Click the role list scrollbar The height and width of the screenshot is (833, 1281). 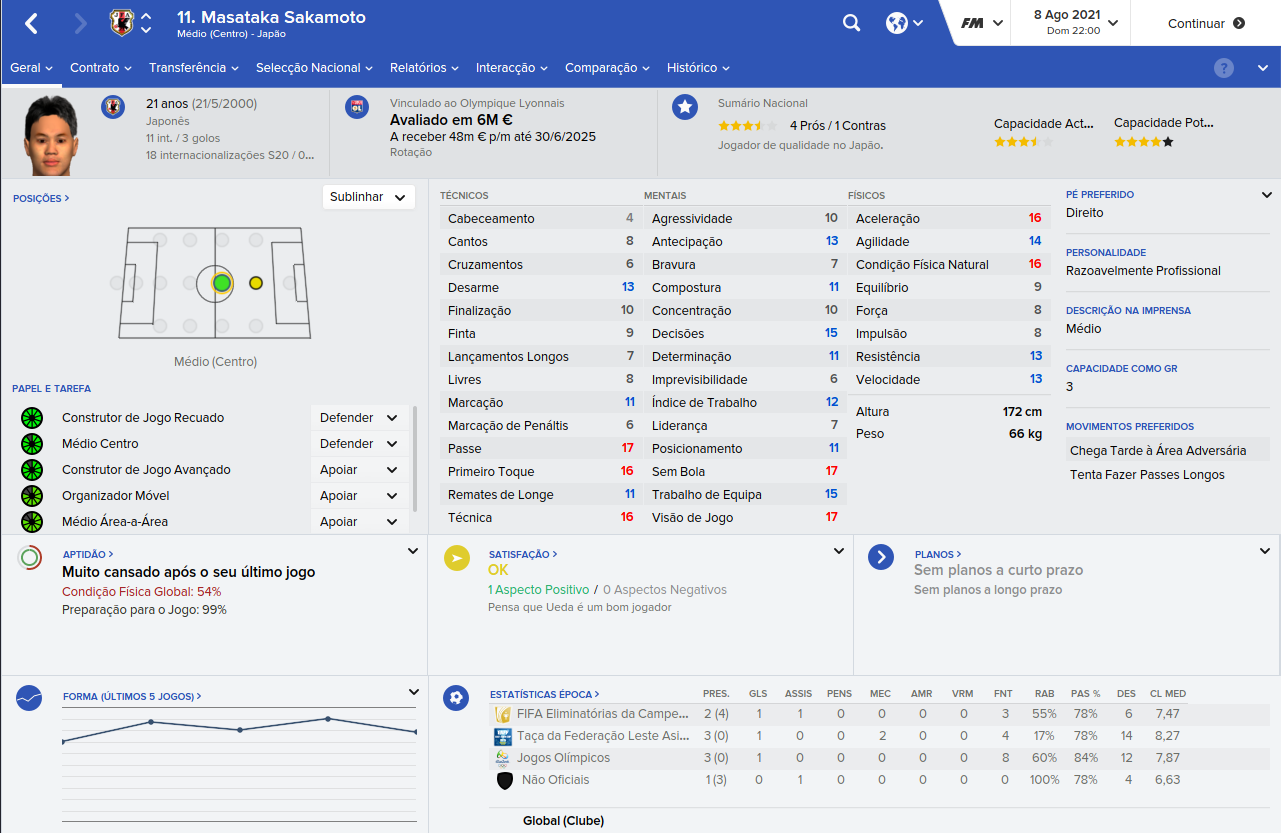(x=415, y=457)
